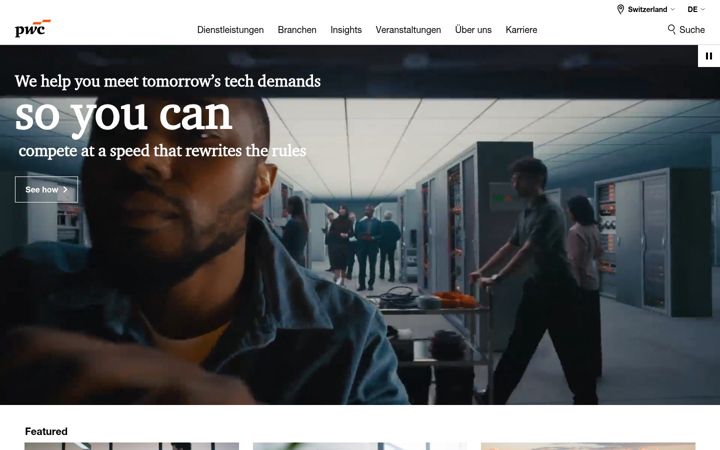This screenshot has width=720, height=450.
Task: Click the hero headline about tech demands
Action: coord(168,81)
